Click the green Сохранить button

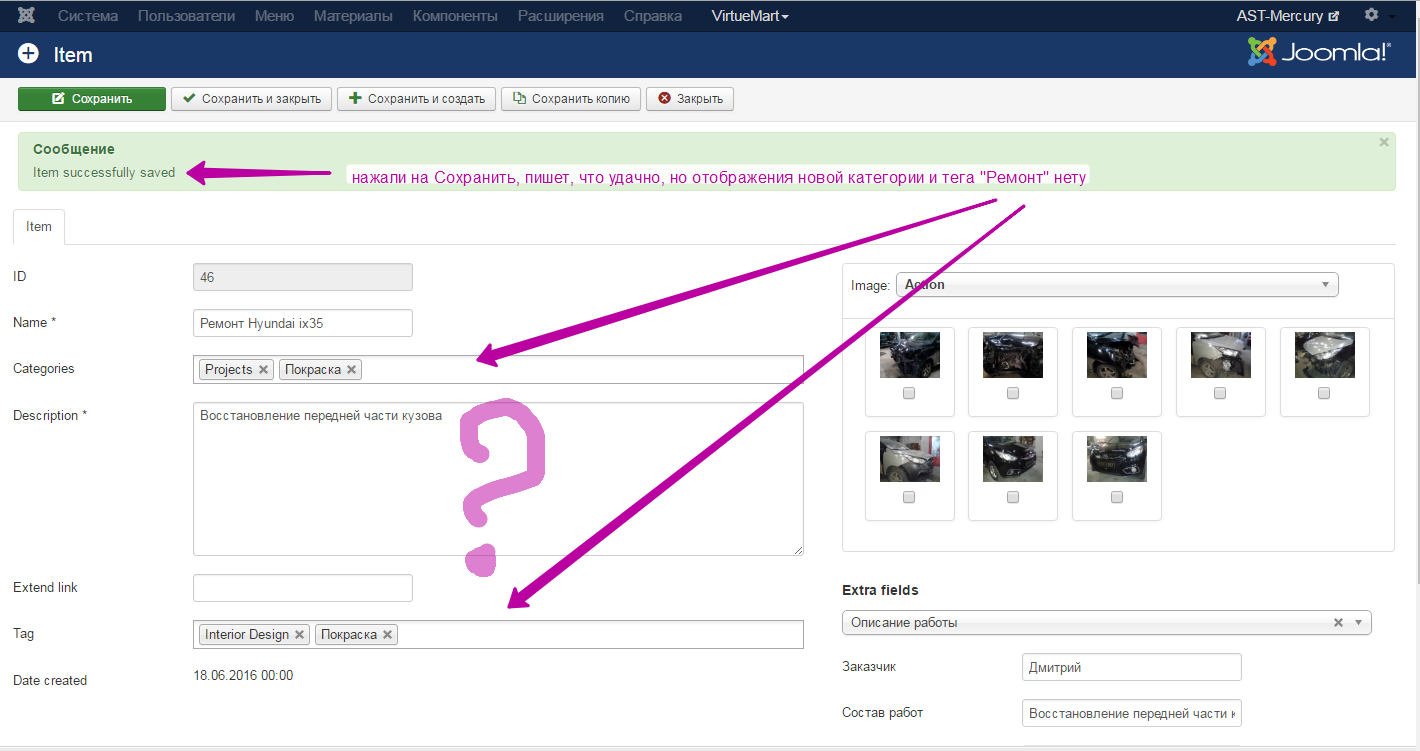[92, 99]
